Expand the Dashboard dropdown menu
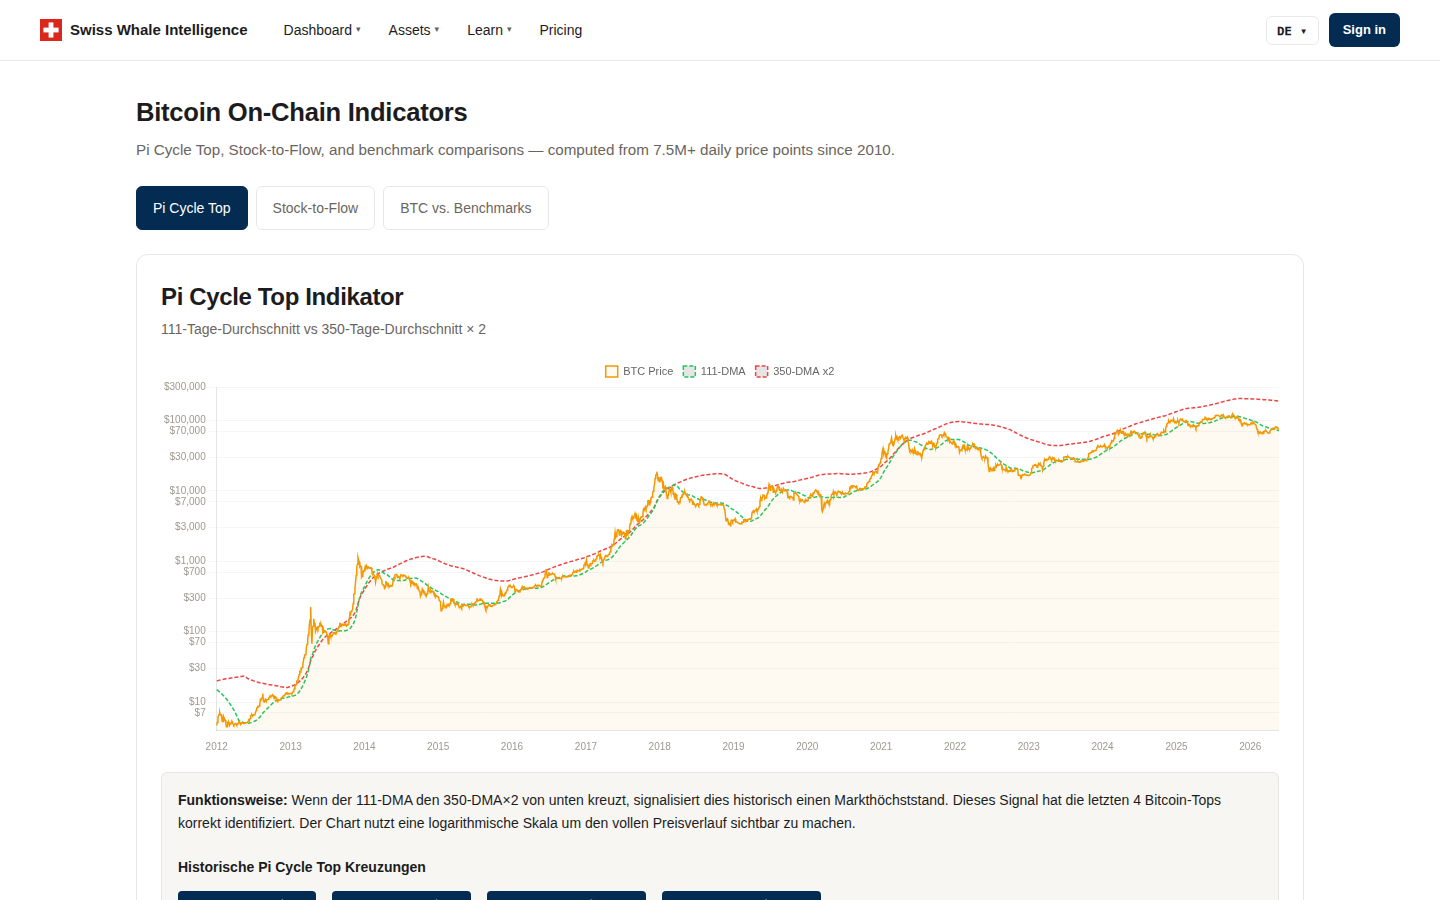Screen dimensions: 1440x900 click(322, 30)
